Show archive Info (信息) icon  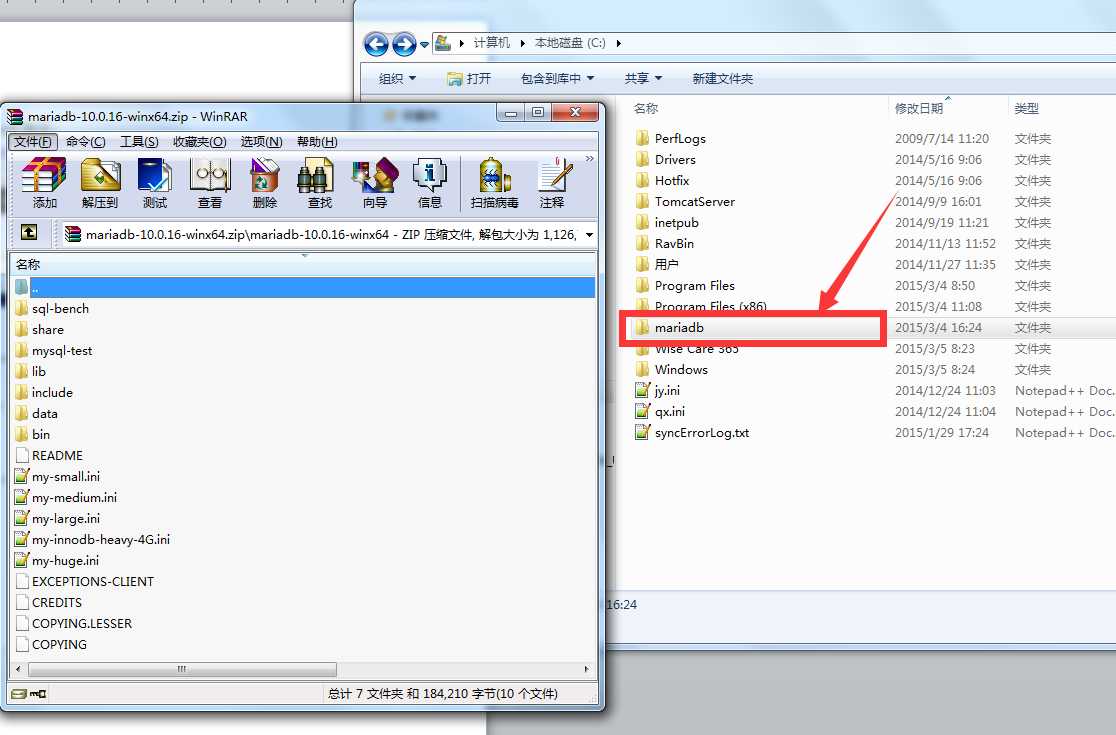coord(430,184)
